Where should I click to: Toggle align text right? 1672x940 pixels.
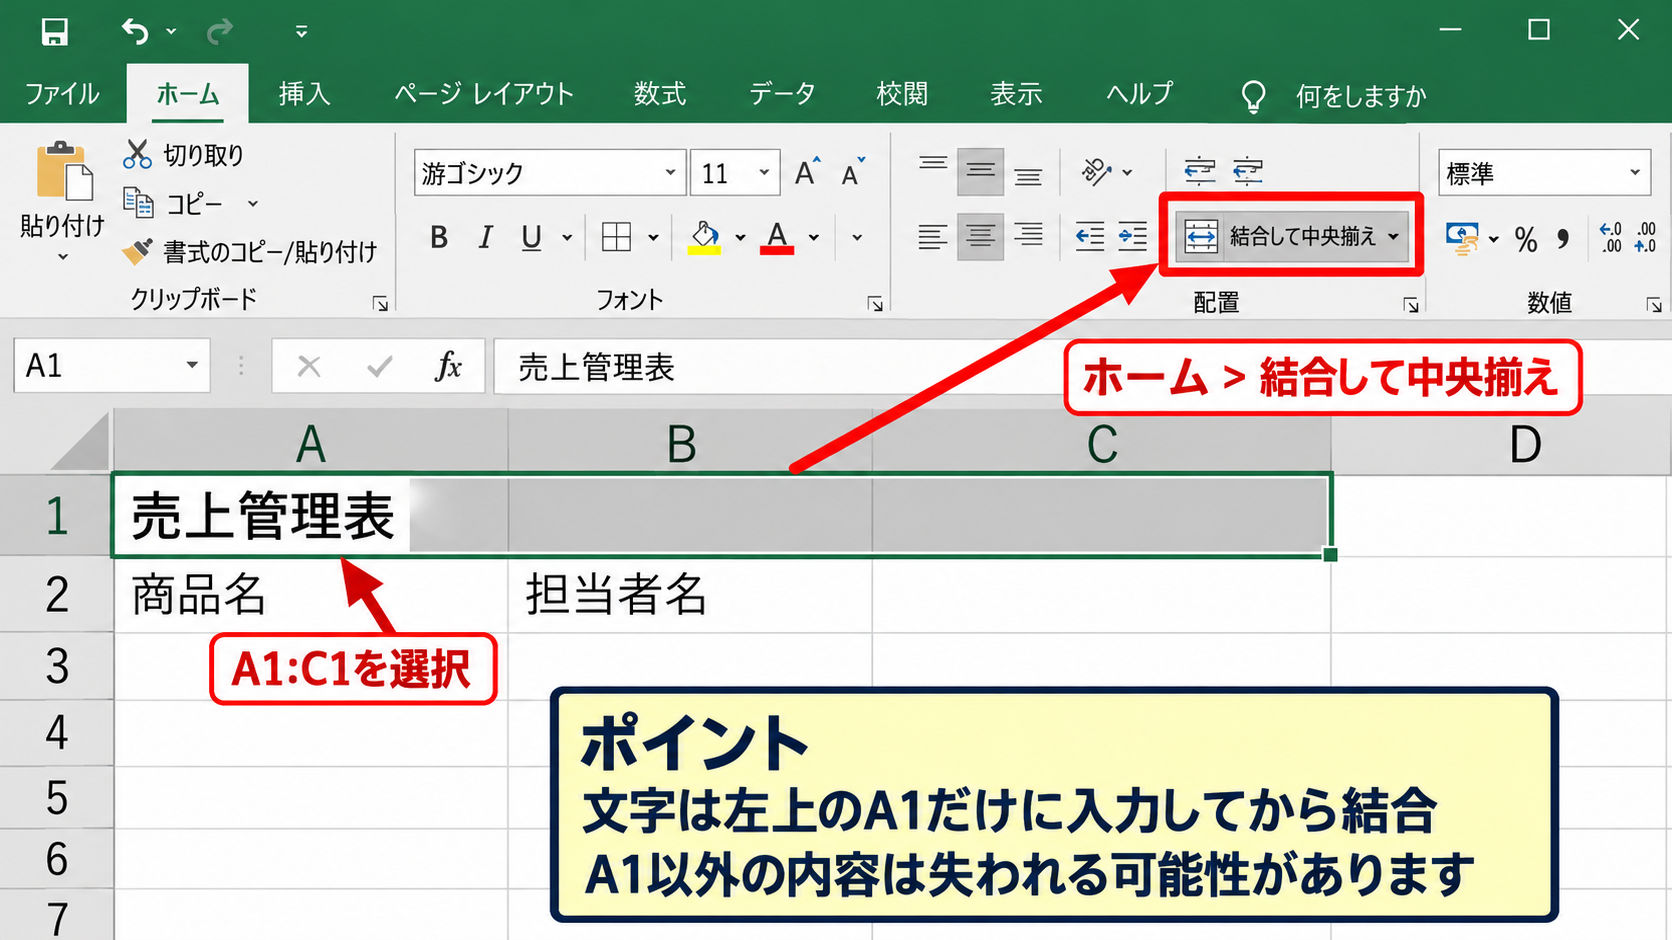[x=1027, y=237]
